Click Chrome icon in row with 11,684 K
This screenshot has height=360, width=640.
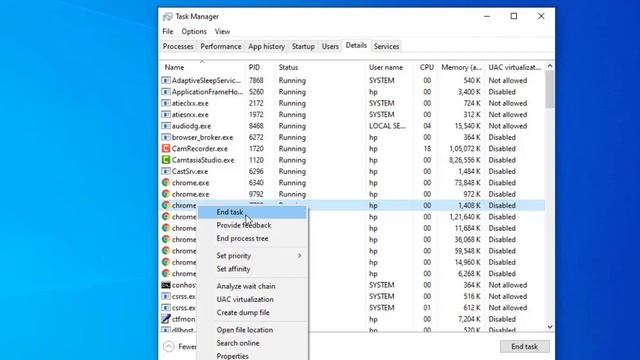coord(166,228)
